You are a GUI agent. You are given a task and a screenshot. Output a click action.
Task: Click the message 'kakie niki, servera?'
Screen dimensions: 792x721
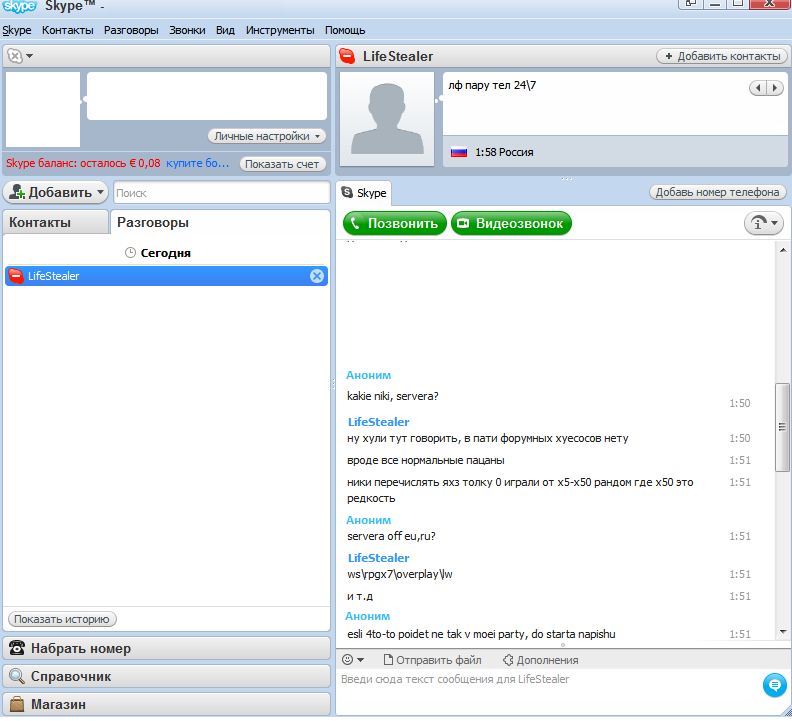click(x=392, y=396)
